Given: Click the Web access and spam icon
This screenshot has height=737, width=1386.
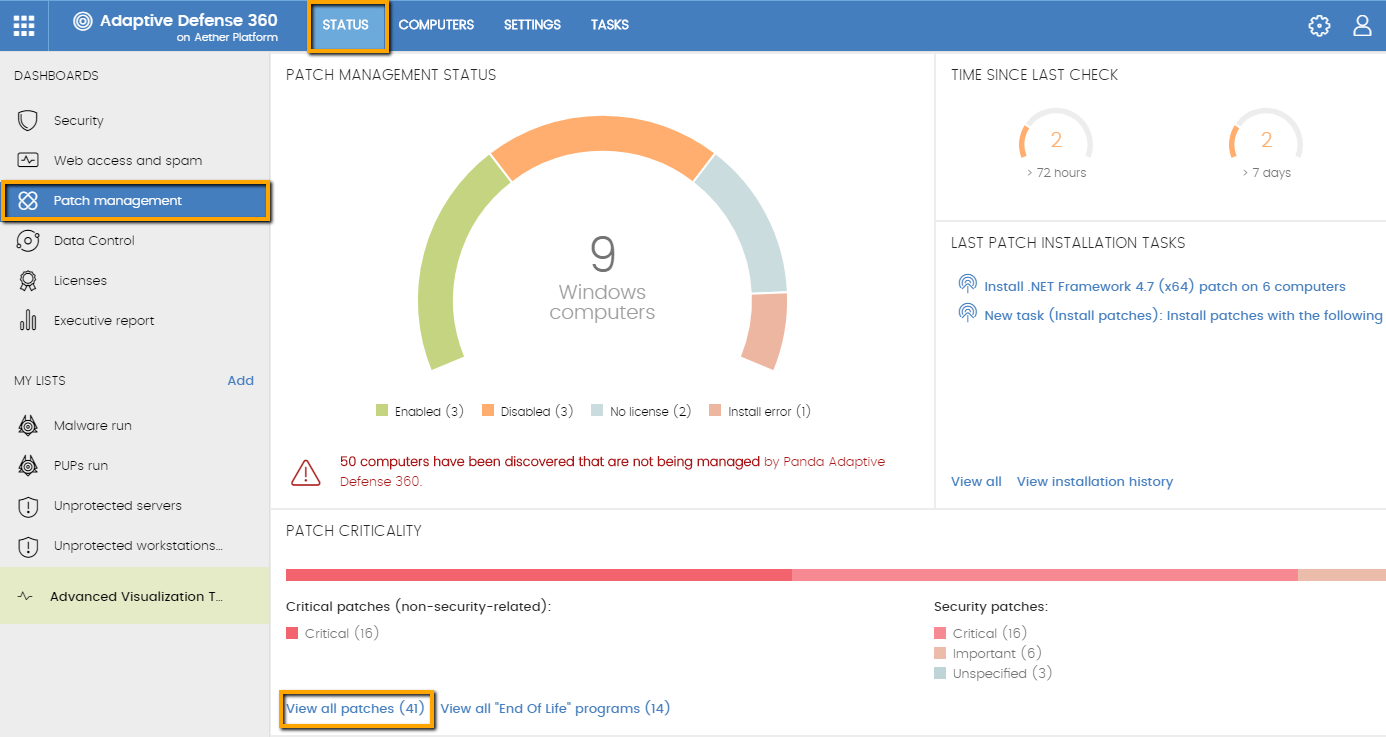Looking at the screenshot, I should coord(28,161).
